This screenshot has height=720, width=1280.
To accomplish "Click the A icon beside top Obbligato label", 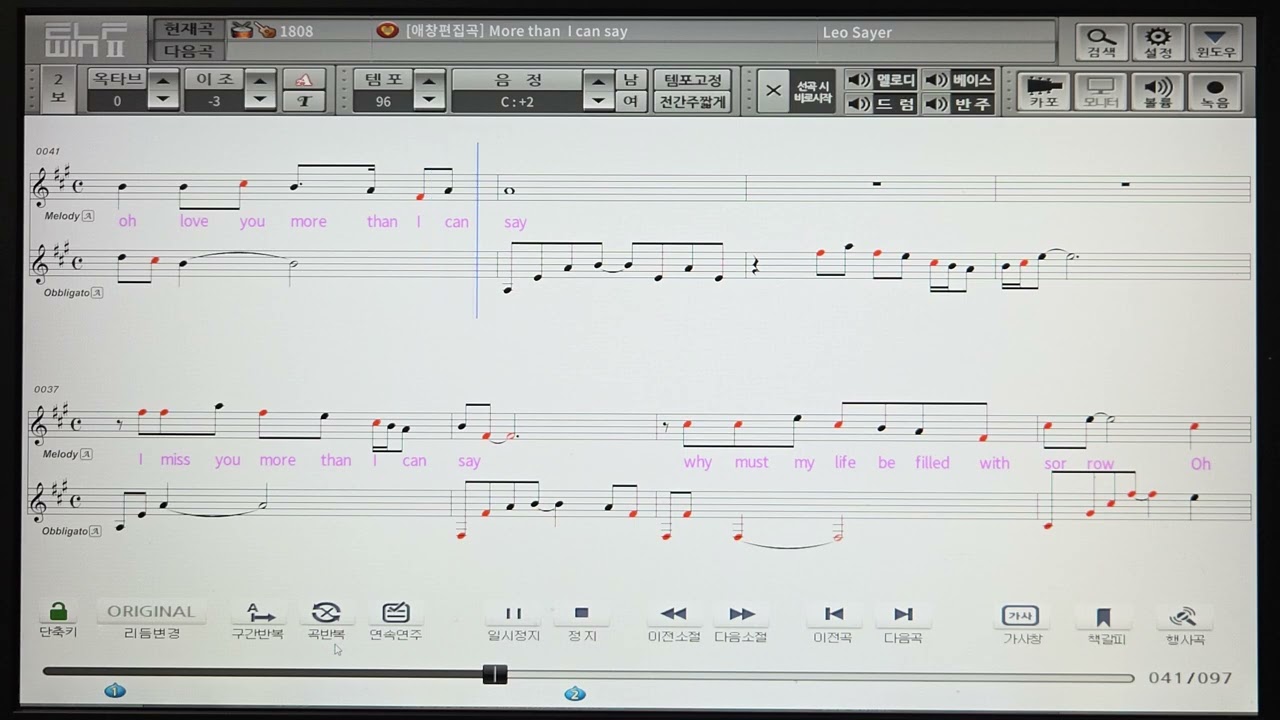I will [97, 293].
